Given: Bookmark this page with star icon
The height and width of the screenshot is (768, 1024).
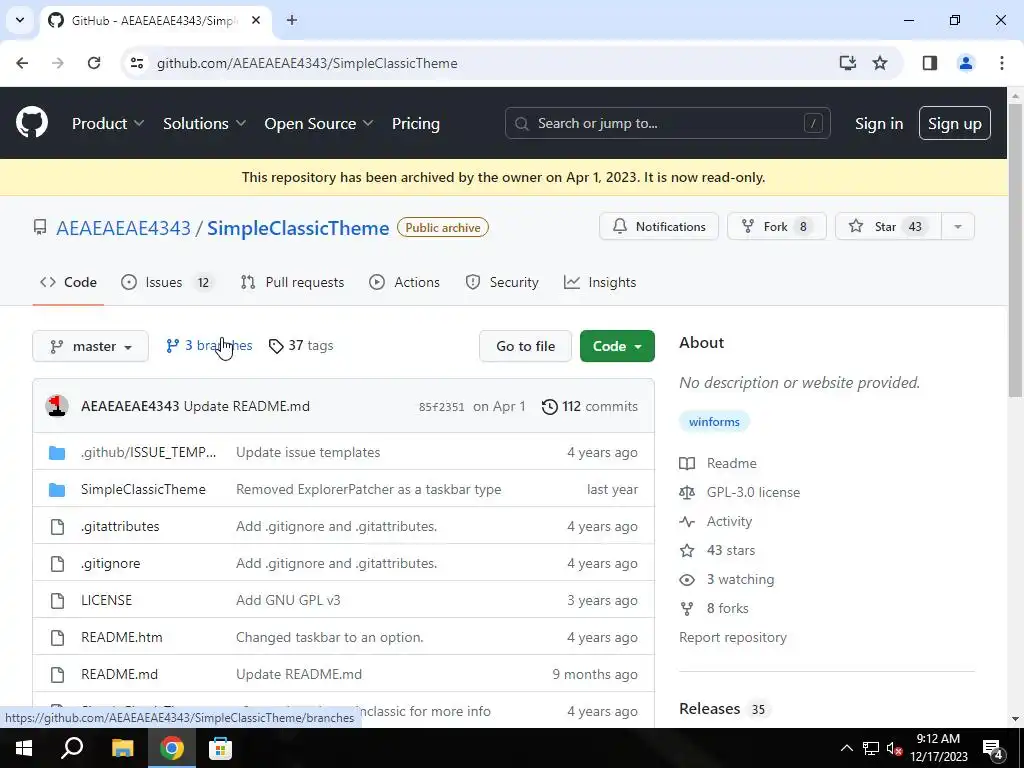Looking at the screenshot, I should pyautogui.click(x=880, y=63).
